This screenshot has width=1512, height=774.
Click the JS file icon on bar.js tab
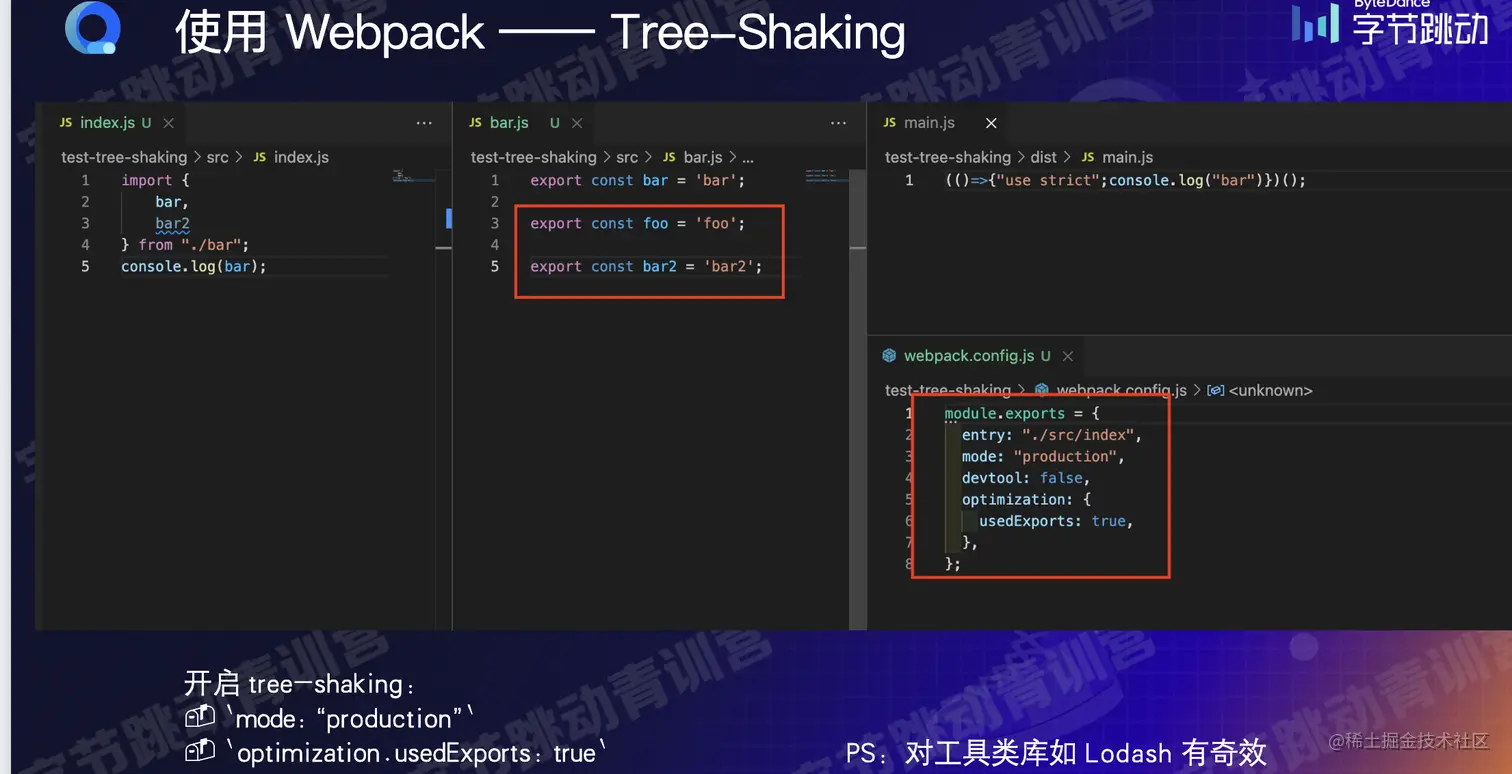click(476, 123)
